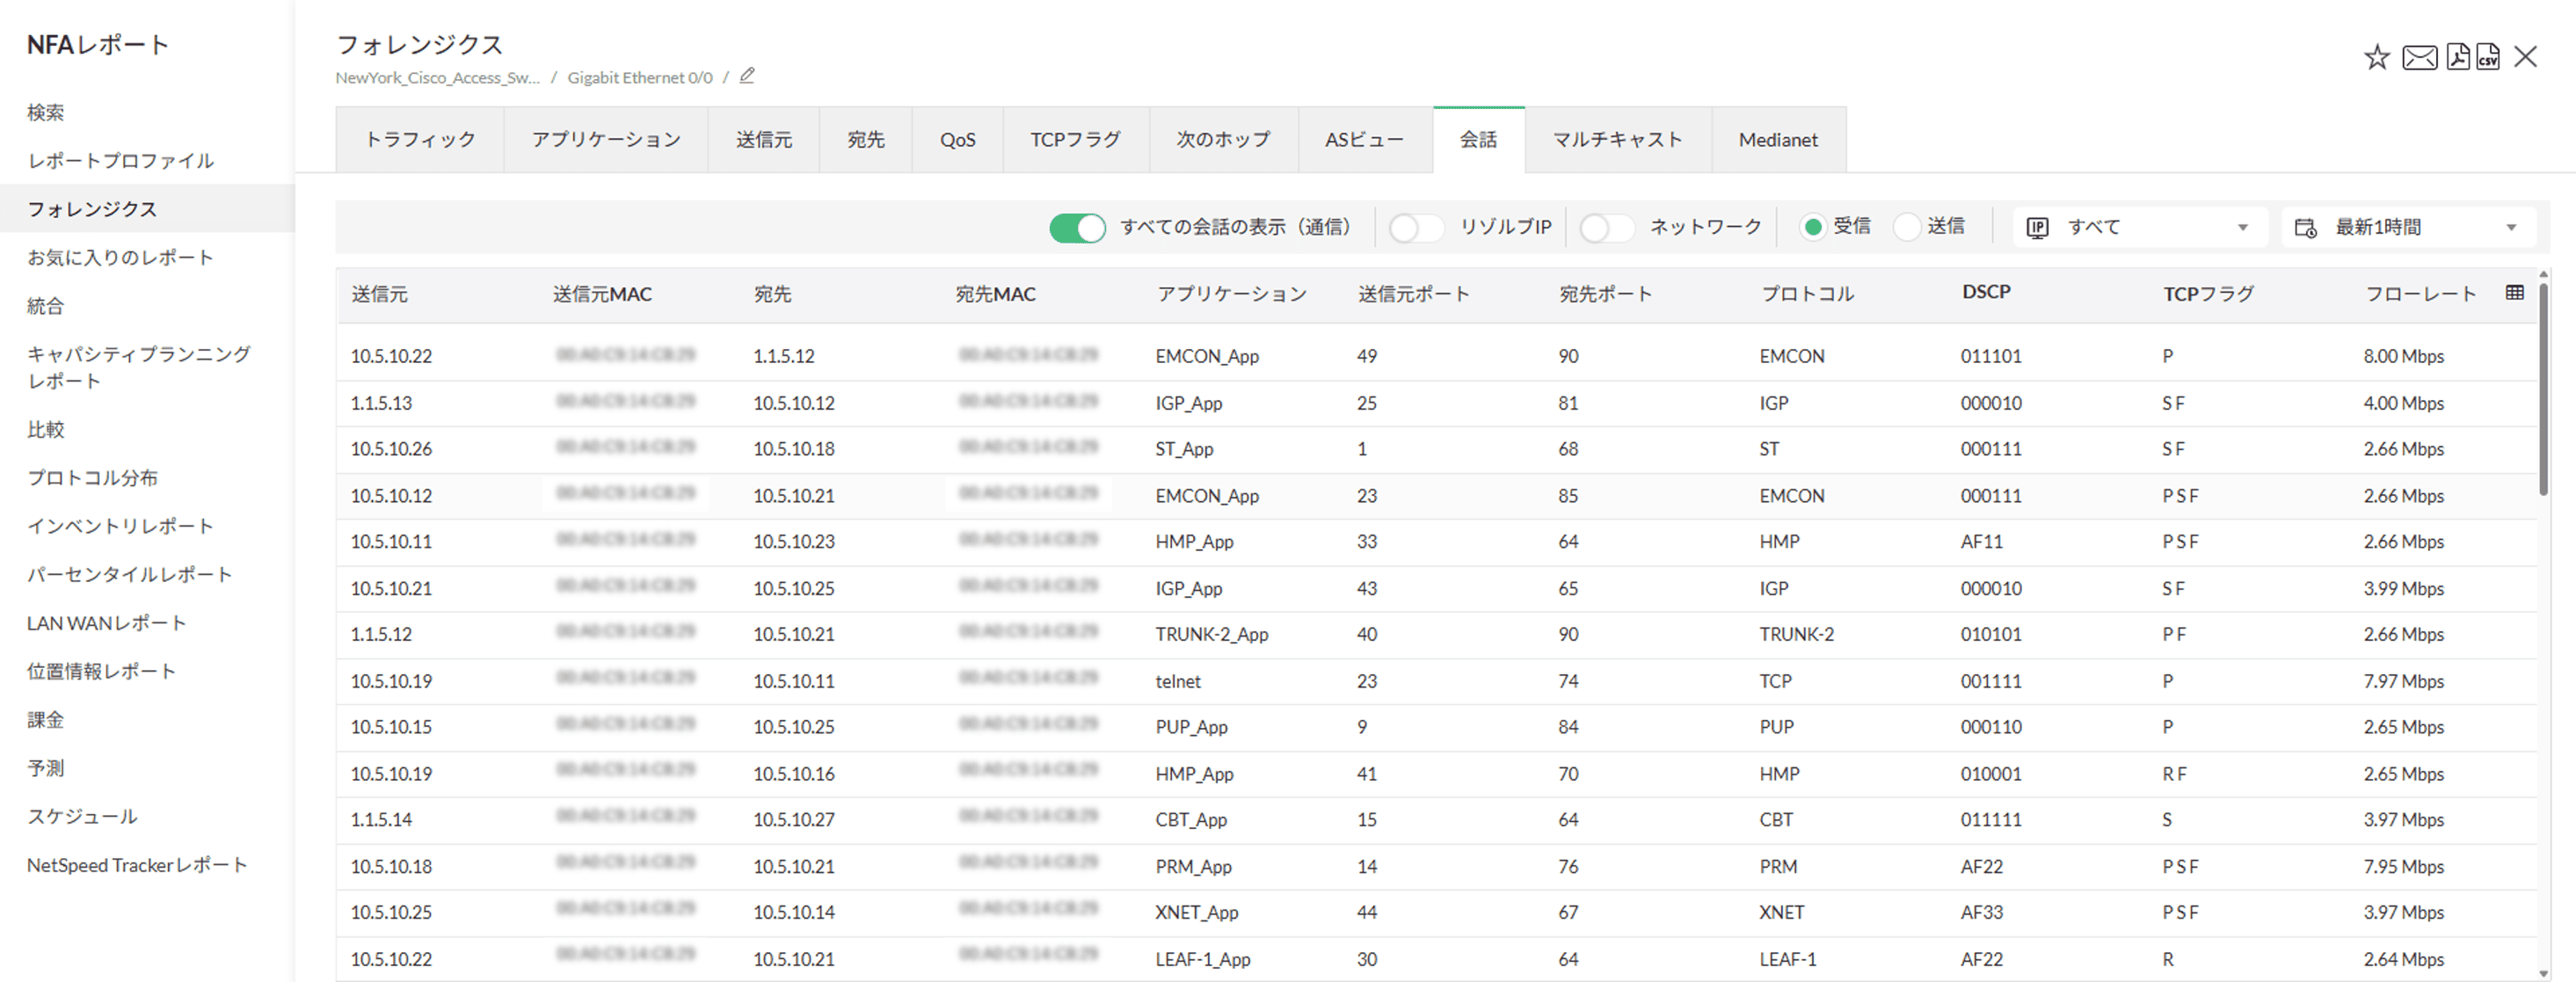Mark report as favorite with star icon
The image size is (2576, 982).
[x=2376, y=57]
